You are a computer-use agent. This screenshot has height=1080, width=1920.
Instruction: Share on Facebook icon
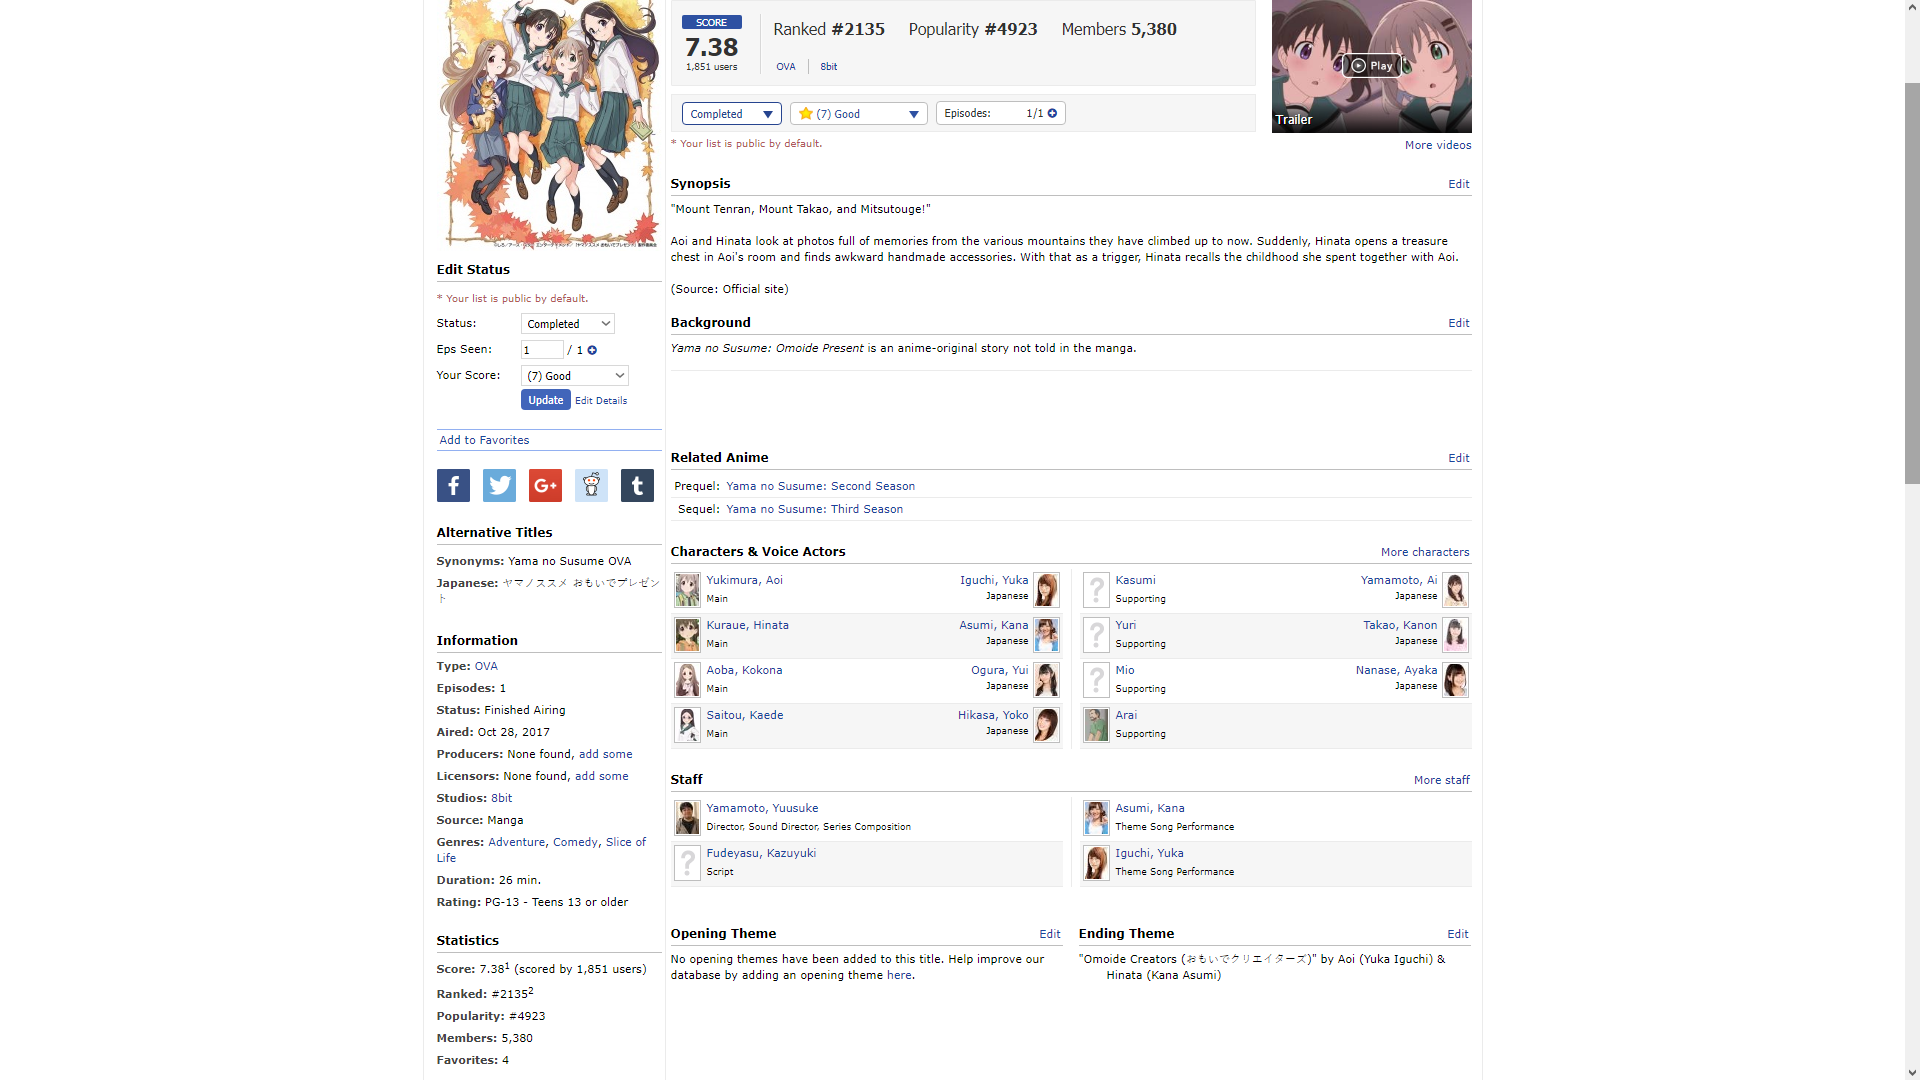[x=453, y=486]
